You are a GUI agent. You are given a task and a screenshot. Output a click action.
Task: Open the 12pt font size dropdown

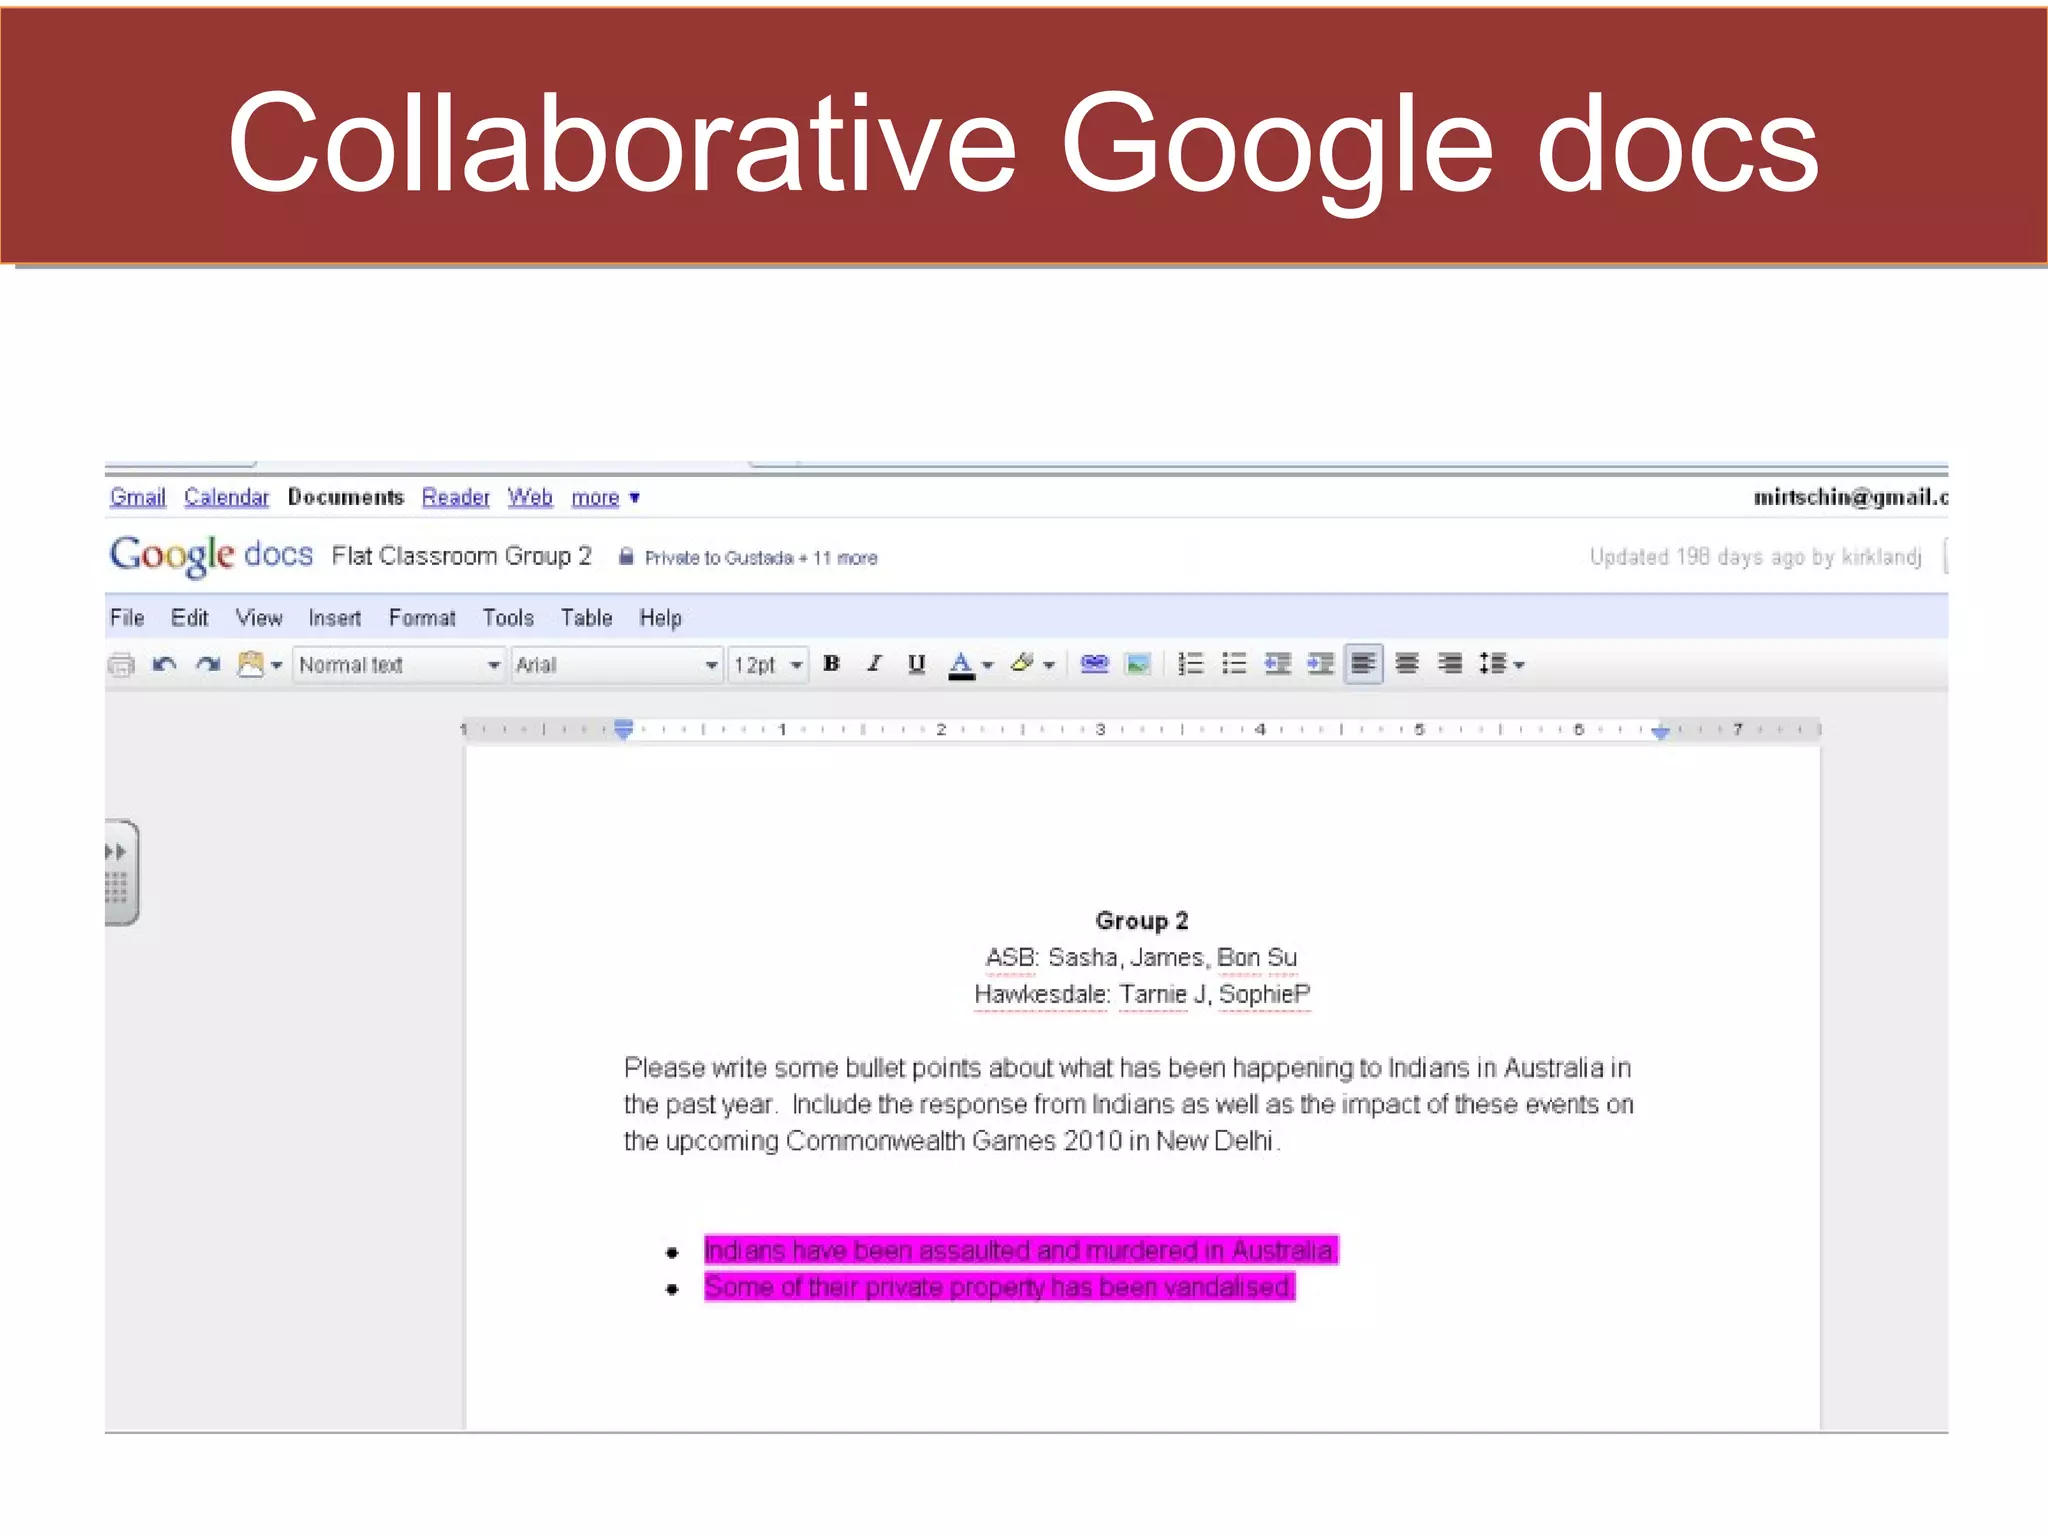pyautogui.click(x=768, y=665)
